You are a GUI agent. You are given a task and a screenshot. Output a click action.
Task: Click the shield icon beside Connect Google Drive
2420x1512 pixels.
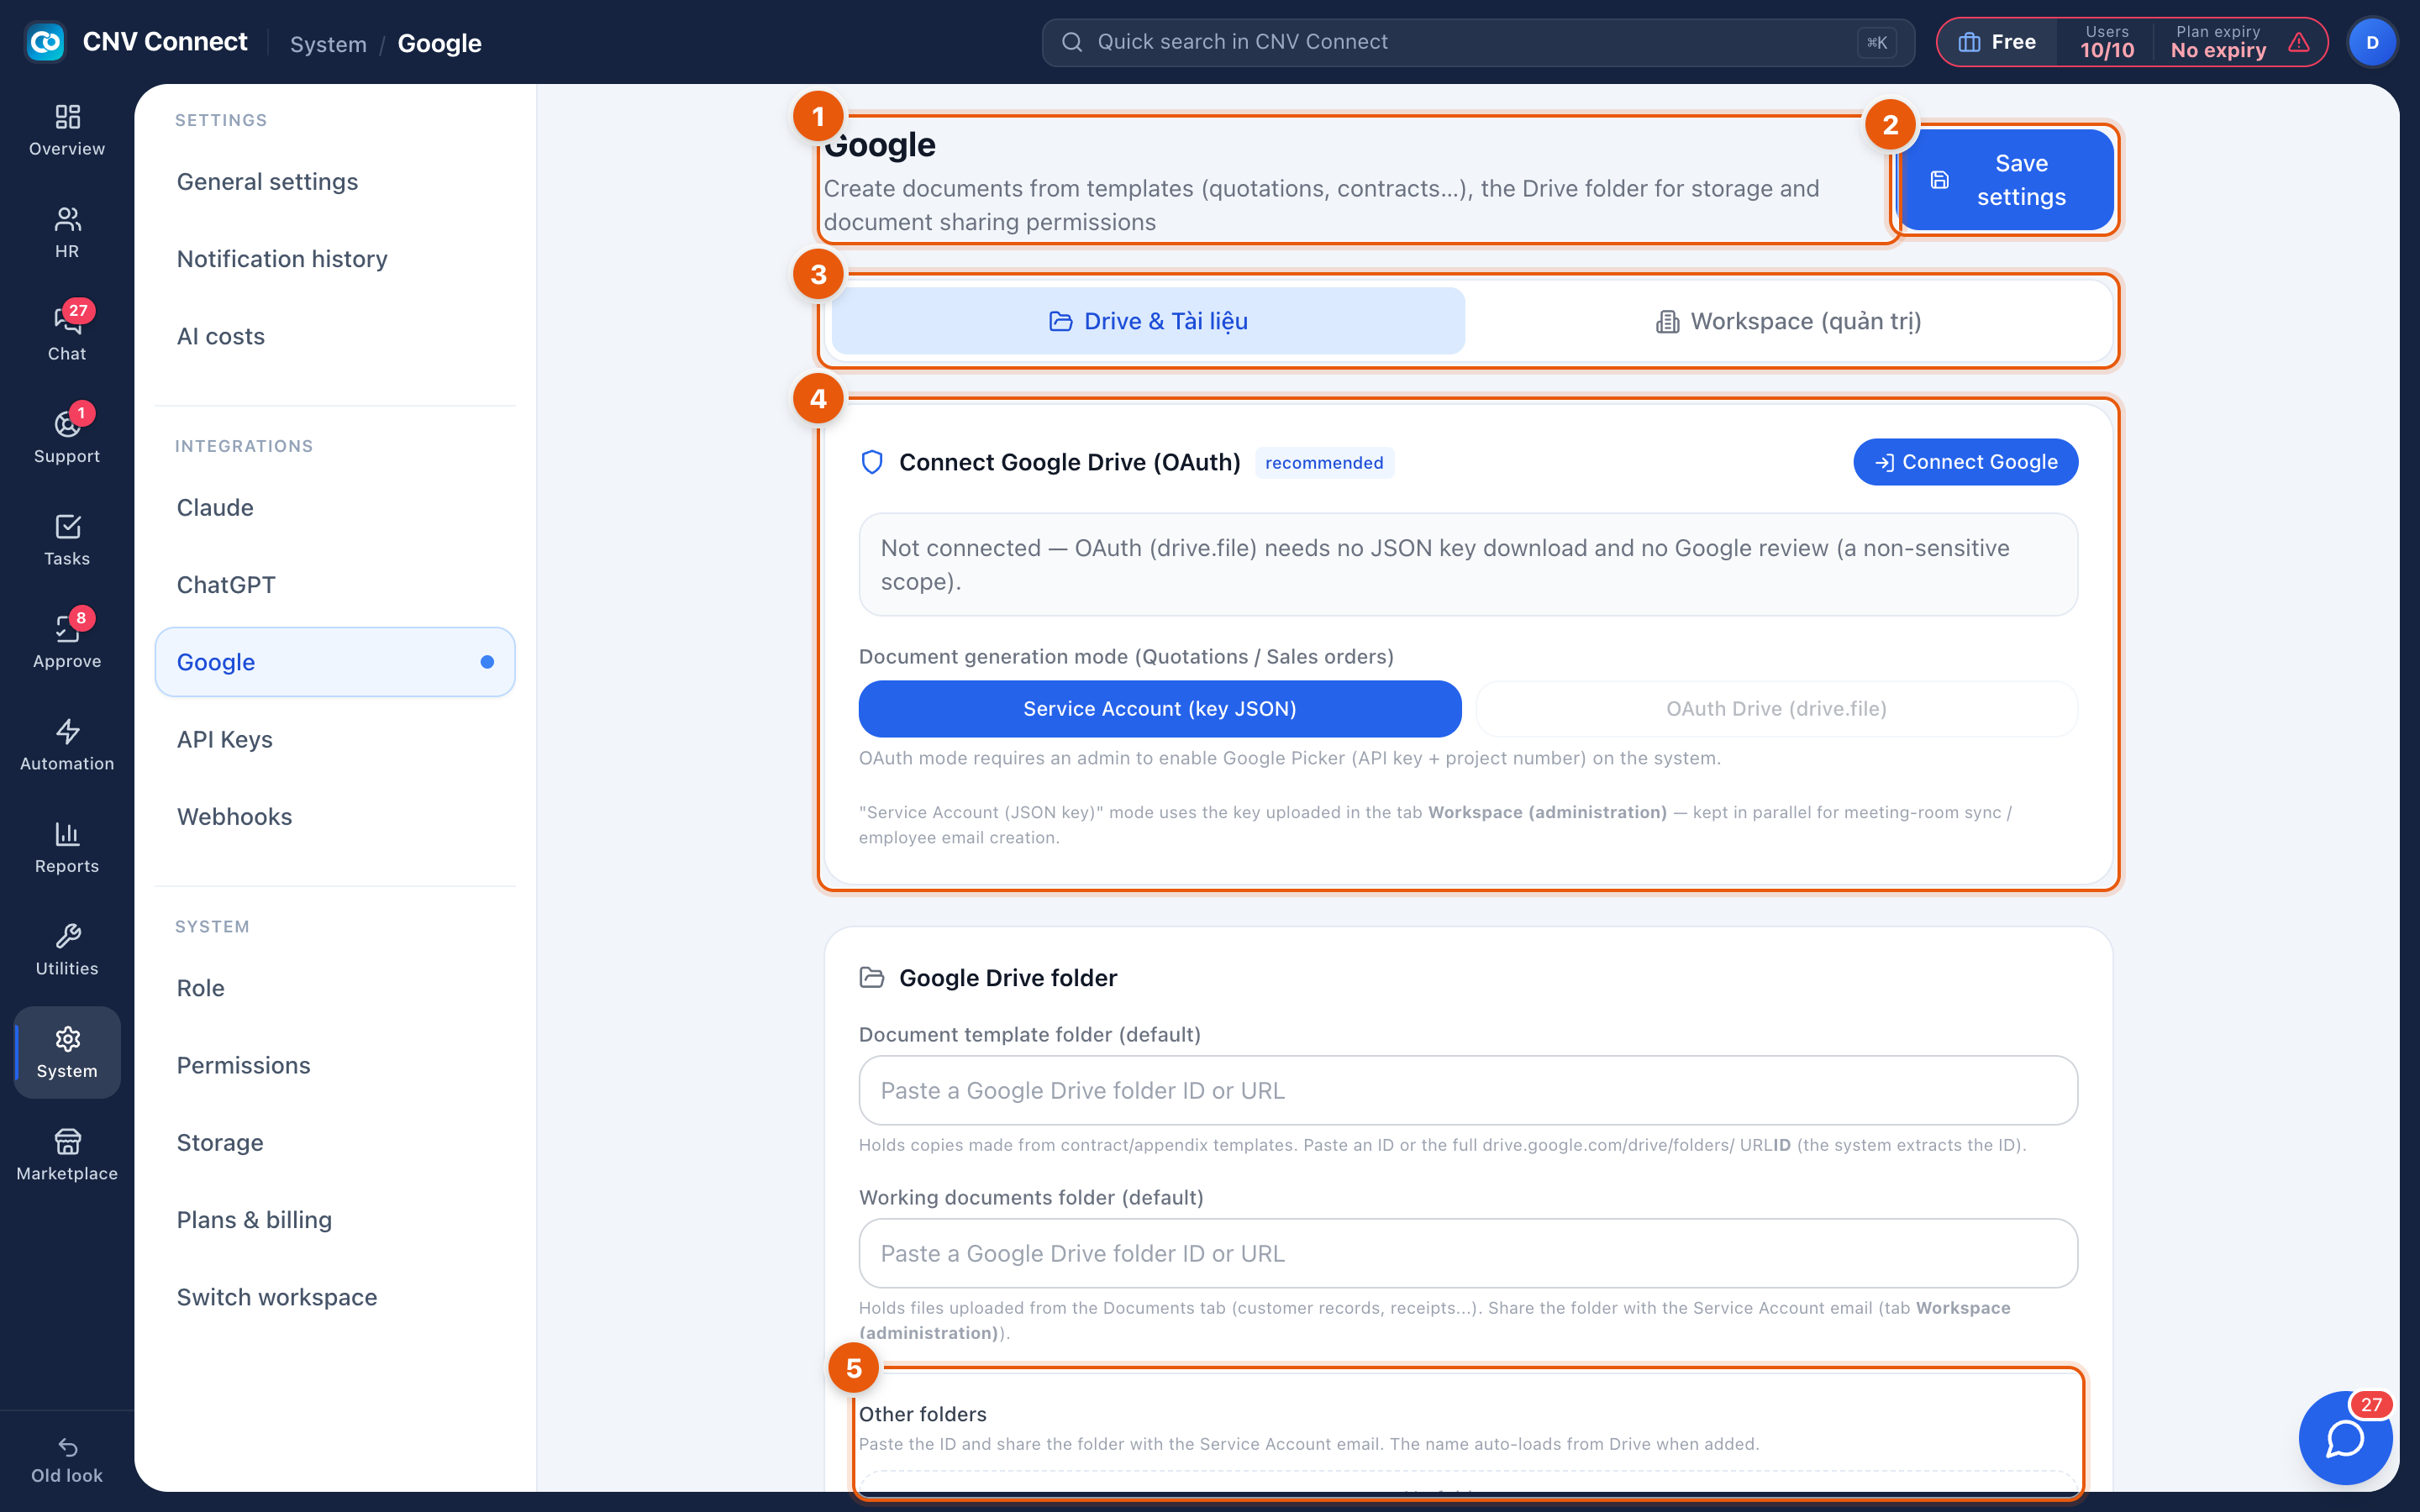(x=872, y=462)
